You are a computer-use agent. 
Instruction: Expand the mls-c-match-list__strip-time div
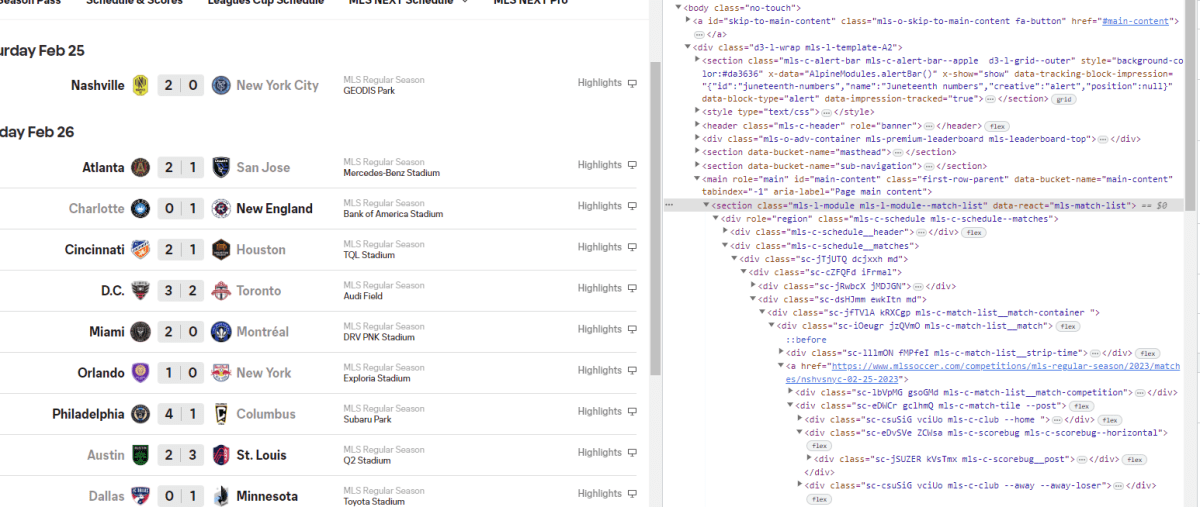point(783,352)
